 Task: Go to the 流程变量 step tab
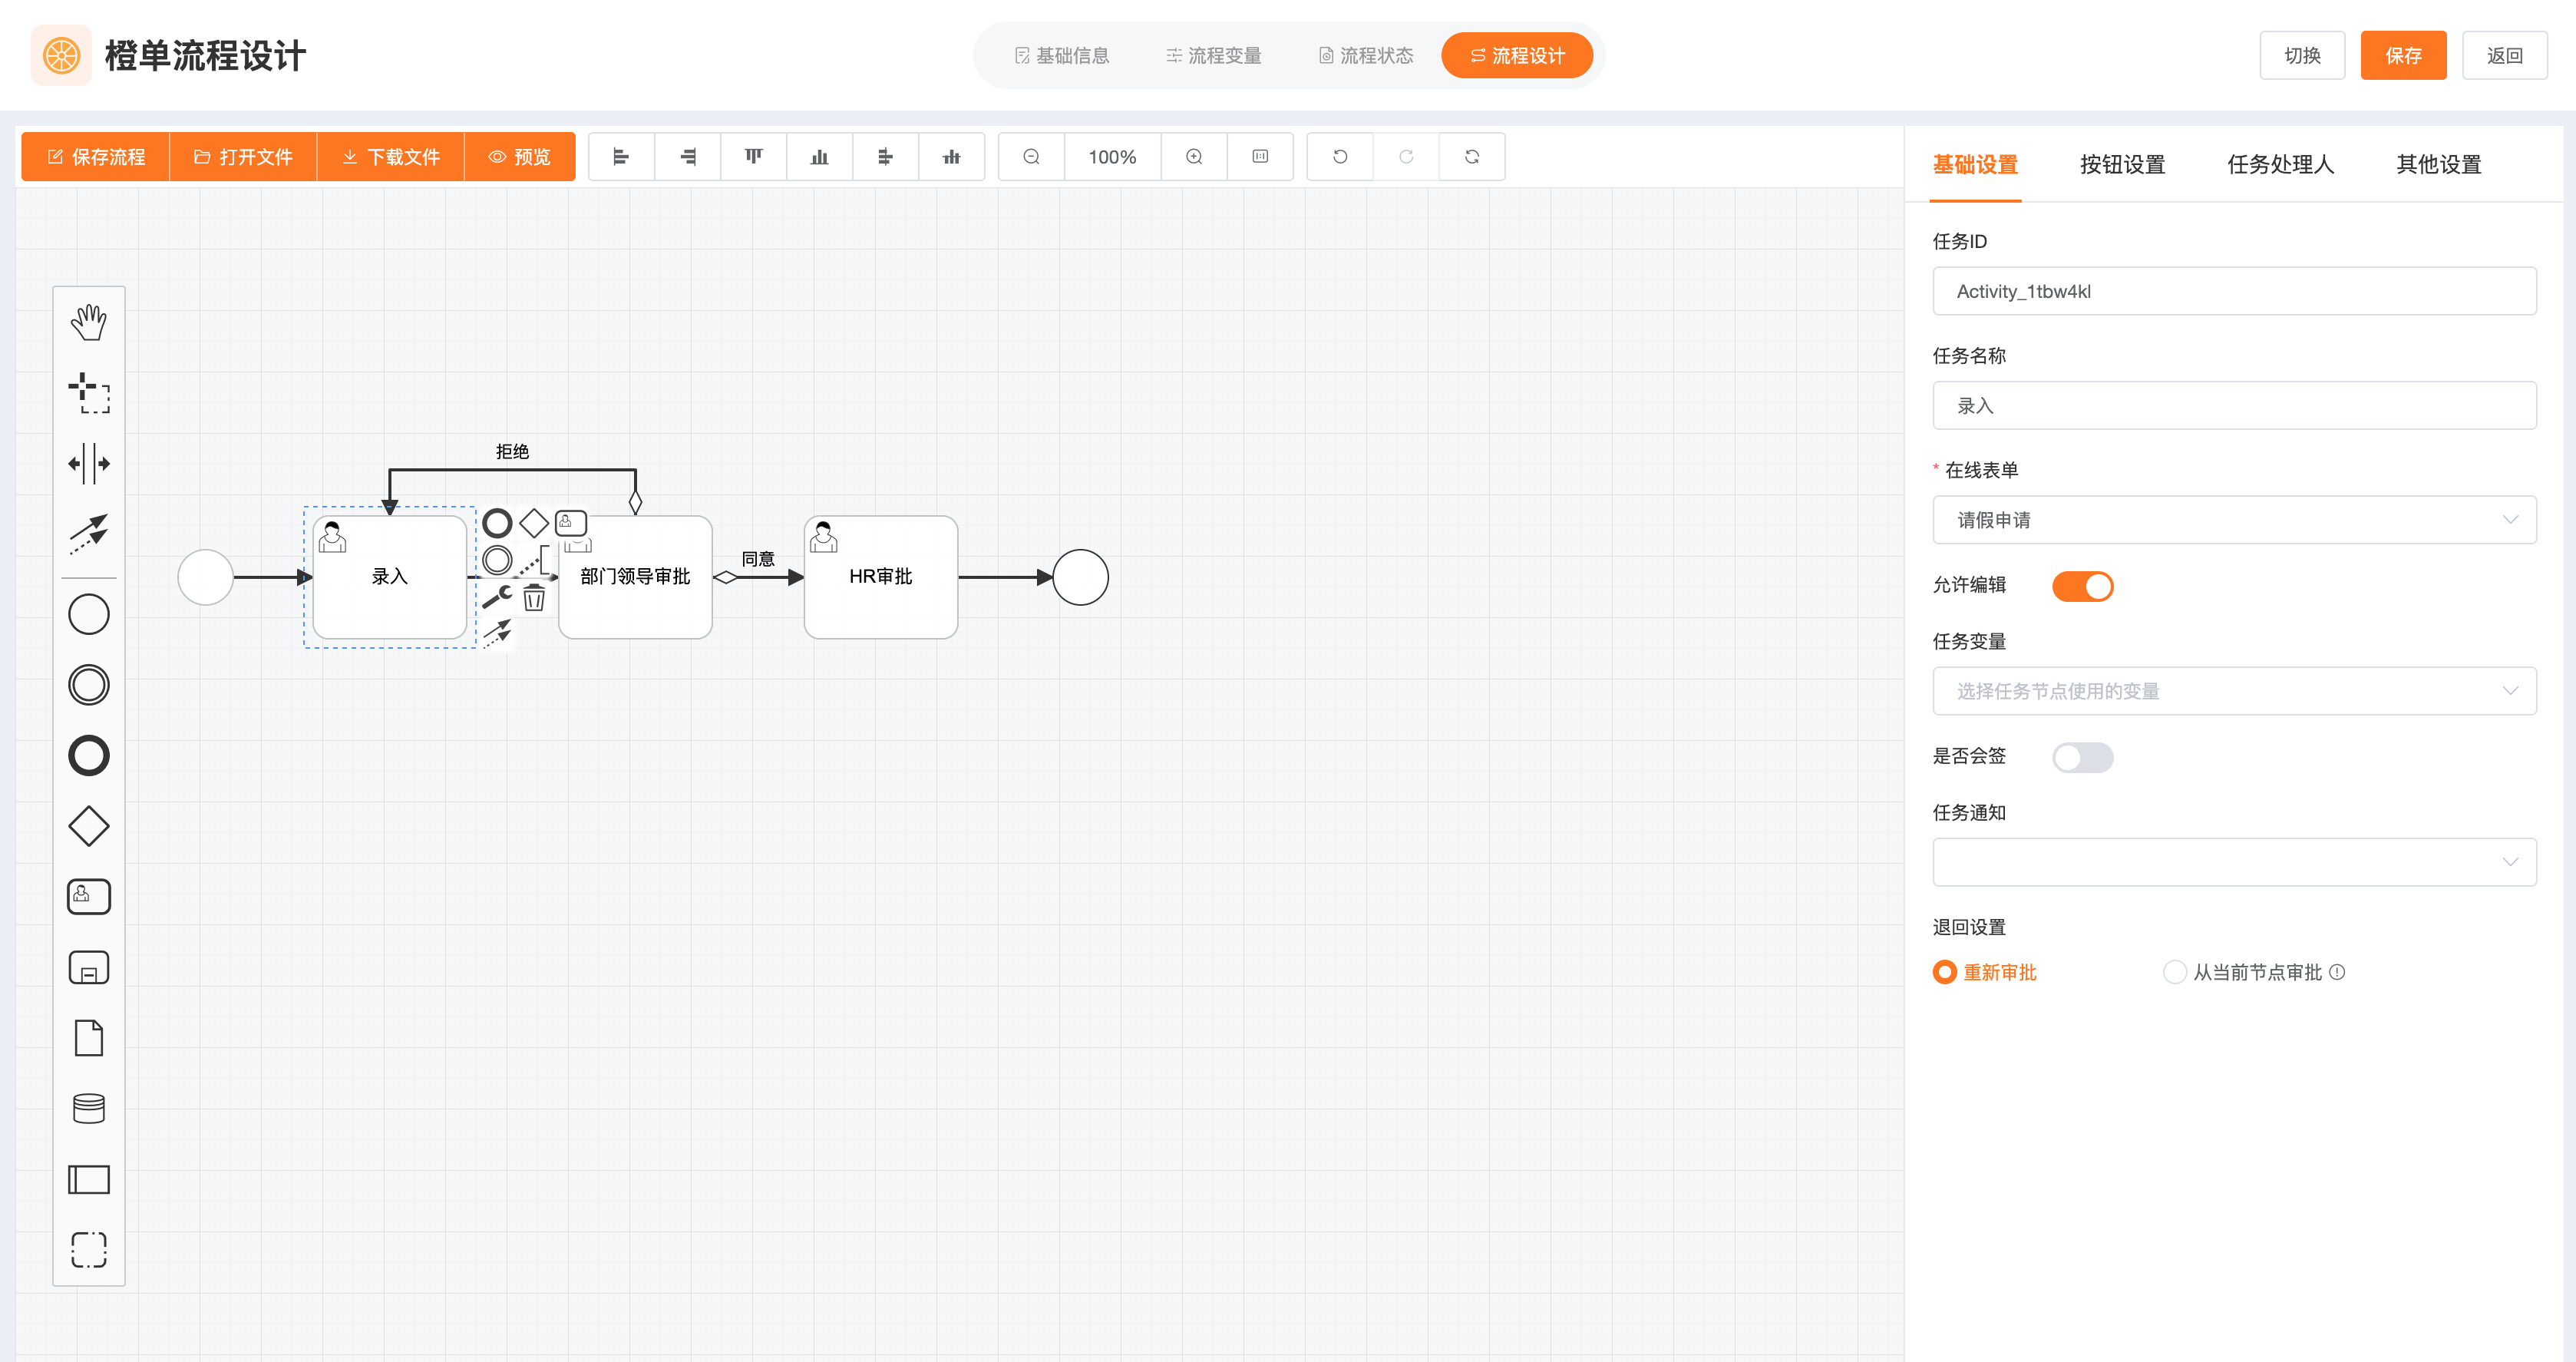(x=1213, y=56)
